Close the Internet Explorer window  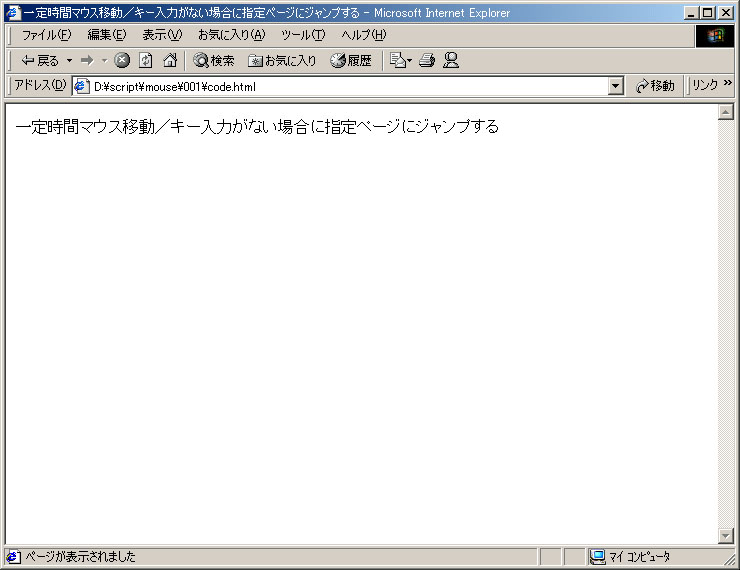point(726,13)
